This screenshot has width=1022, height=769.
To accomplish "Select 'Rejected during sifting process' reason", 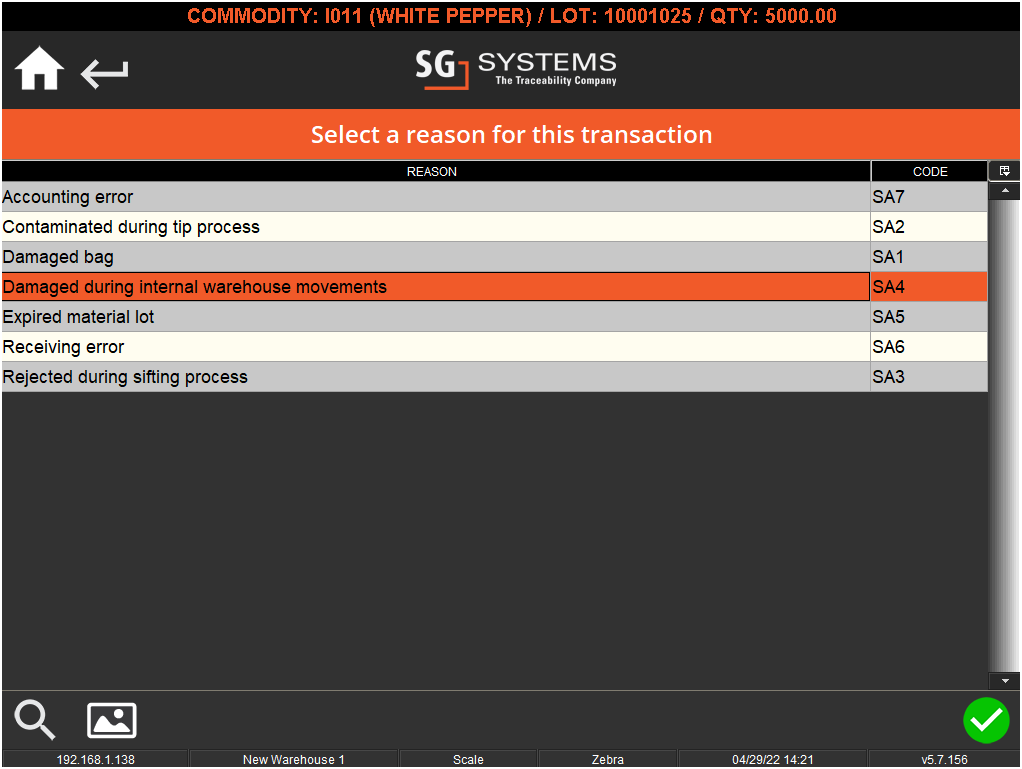I will tap(435, 377).
